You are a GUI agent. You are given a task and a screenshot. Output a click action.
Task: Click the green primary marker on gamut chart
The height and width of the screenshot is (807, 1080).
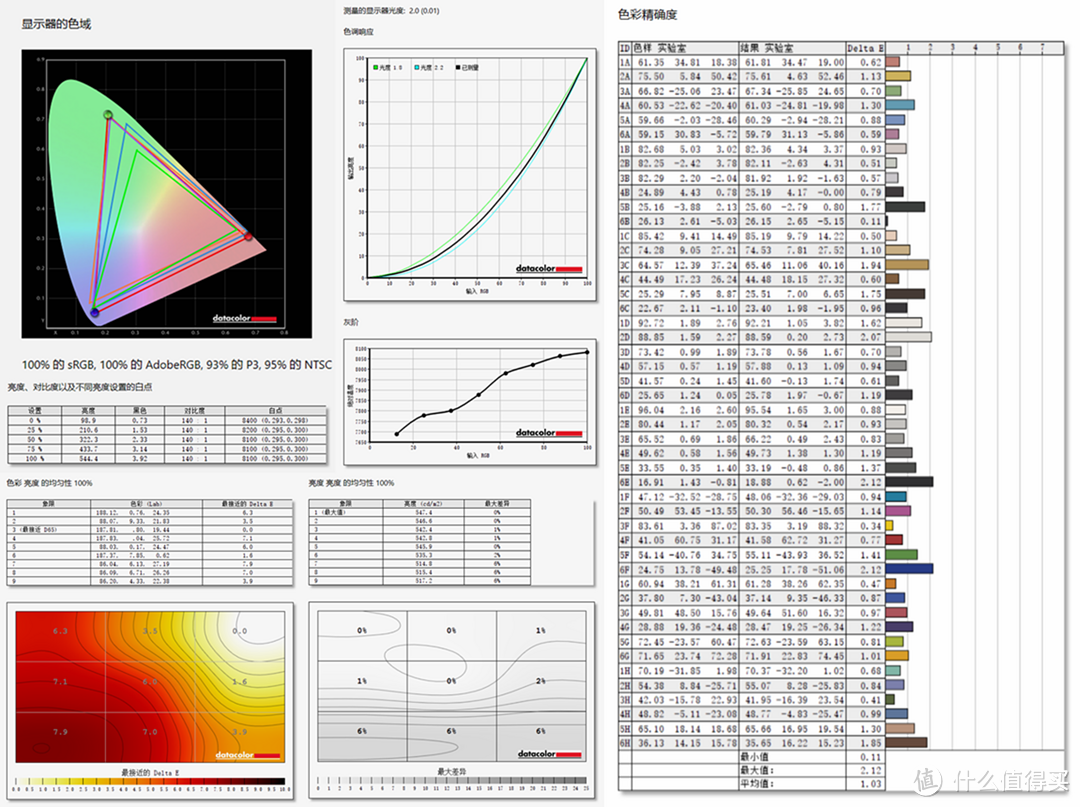(x=108, y=114)
